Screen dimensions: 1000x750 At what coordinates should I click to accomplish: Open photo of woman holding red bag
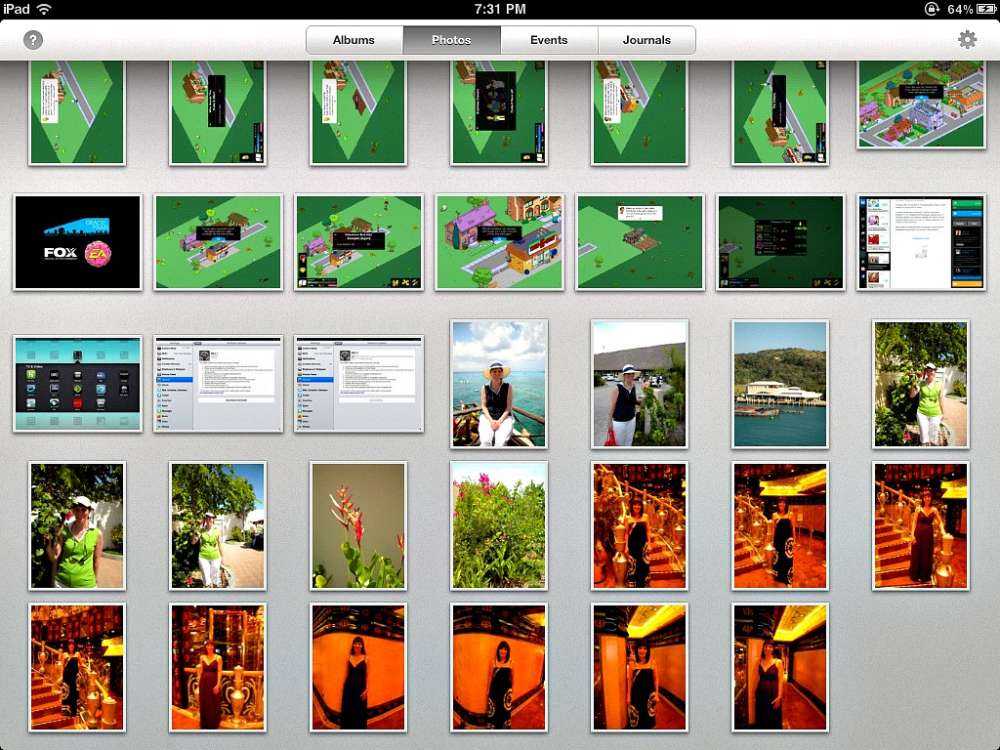[x=638, y=383]
